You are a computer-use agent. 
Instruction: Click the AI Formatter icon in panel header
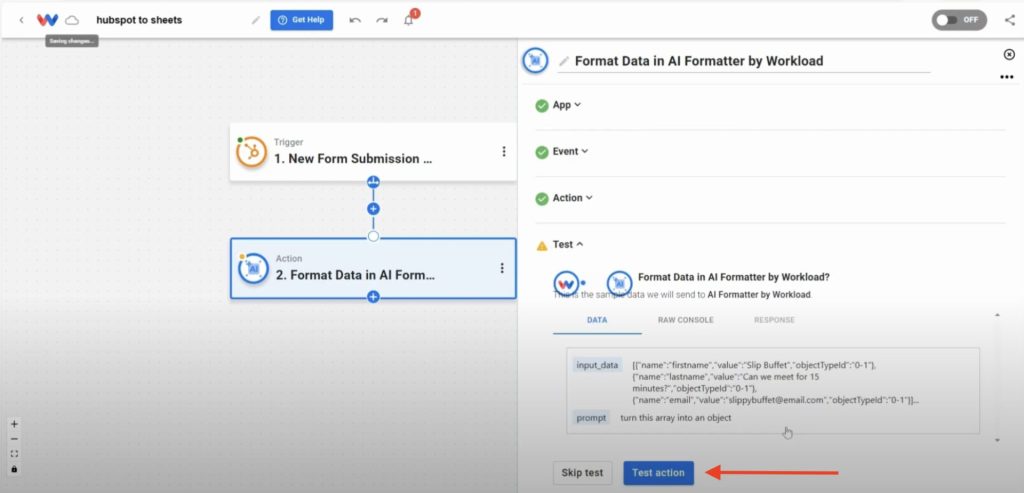click(x=536, y=61)
